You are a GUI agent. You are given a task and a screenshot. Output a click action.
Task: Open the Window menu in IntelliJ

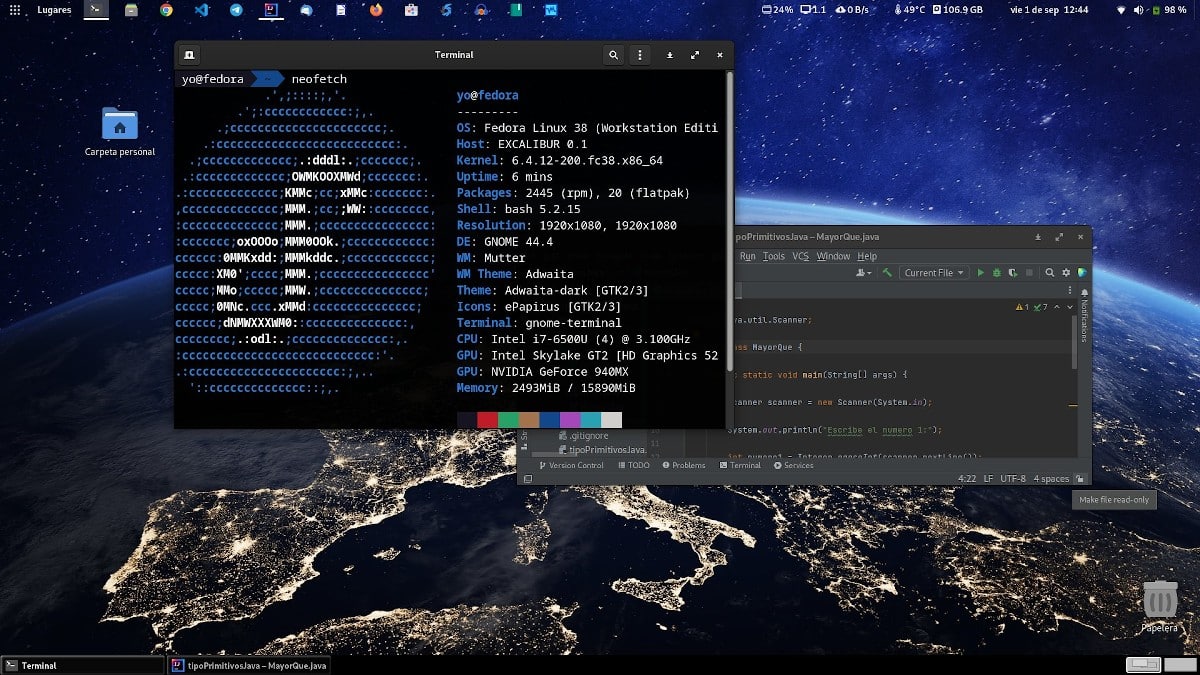[833, 256]
